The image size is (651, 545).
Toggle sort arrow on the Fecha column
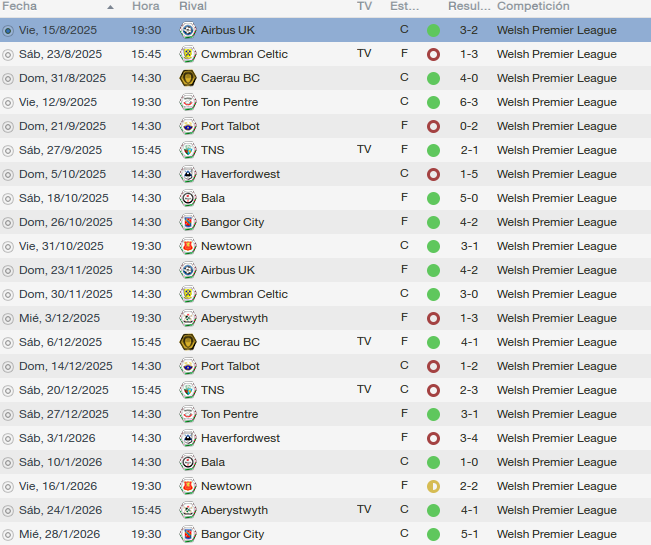[110, 7]
